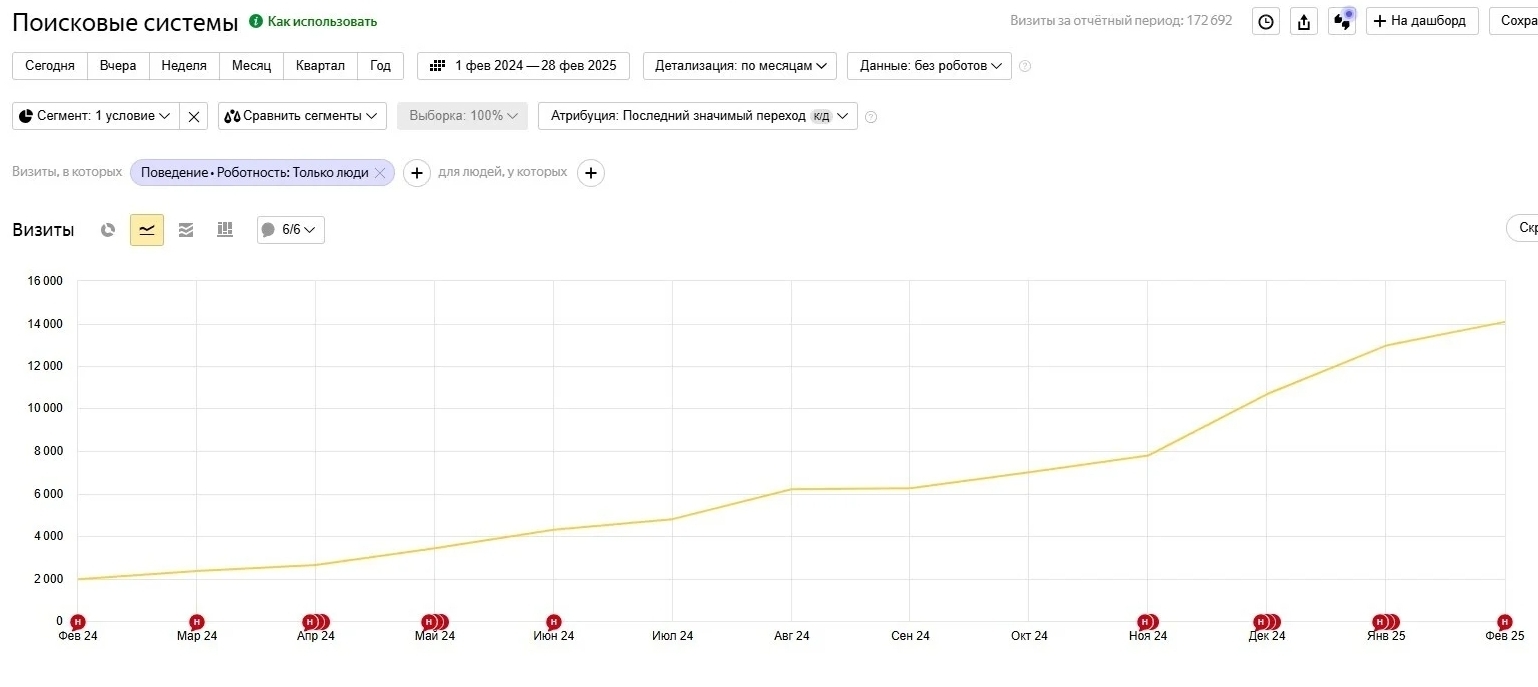1538x687 pixels.
Task: Click the annotation marker at Фев 24
Action: [77, 622]
